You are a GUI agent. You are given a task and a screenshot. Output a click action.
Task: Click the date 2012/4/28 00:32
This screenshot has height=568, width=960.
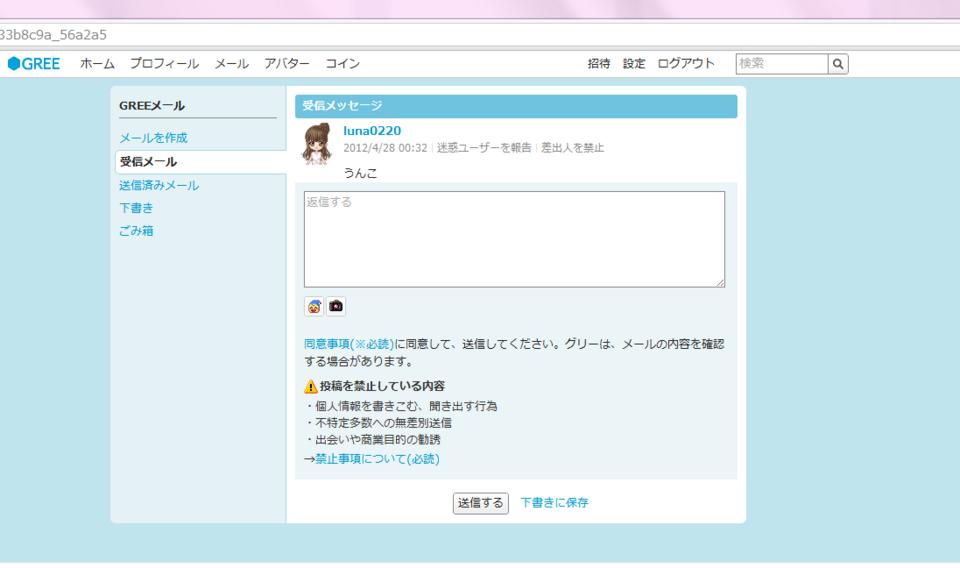click(x=385, y=148)
